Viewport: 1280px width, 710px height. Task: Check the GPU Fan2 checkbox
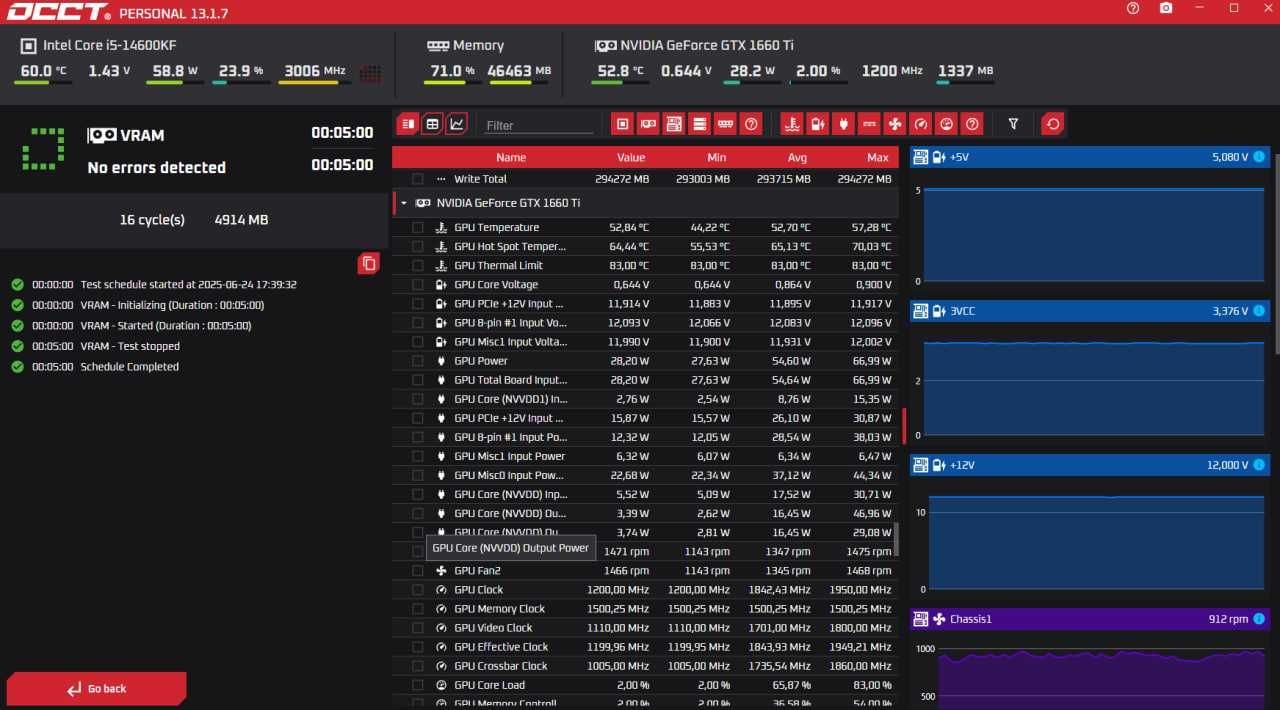tap(417, 571)
